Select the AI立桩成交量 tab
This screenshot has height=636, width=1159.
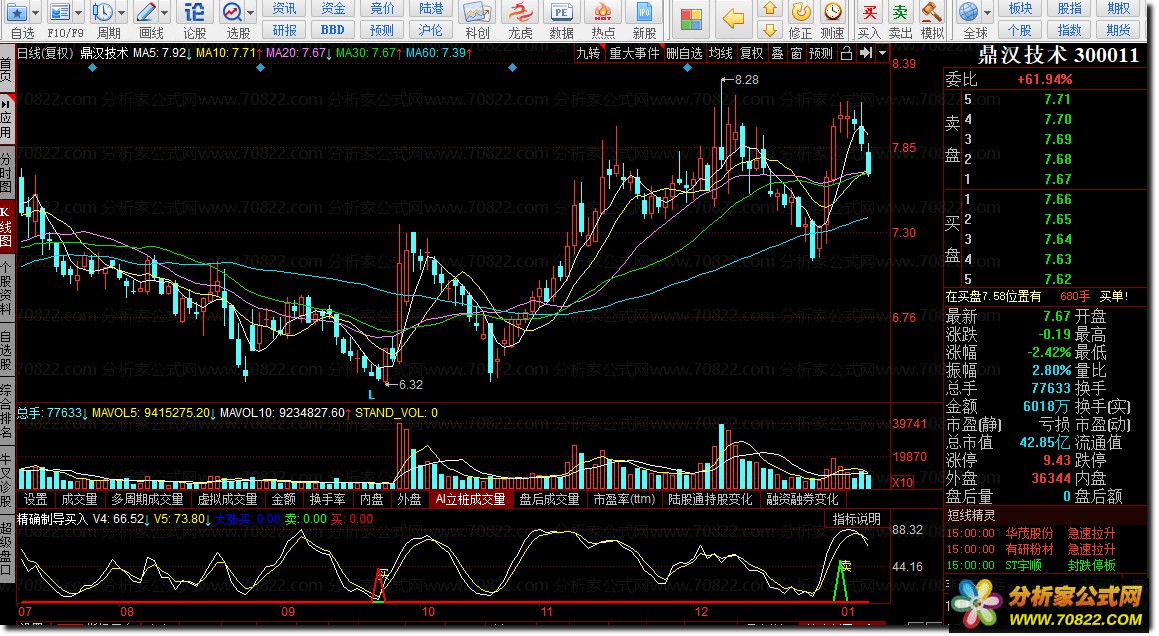point(470,500)
